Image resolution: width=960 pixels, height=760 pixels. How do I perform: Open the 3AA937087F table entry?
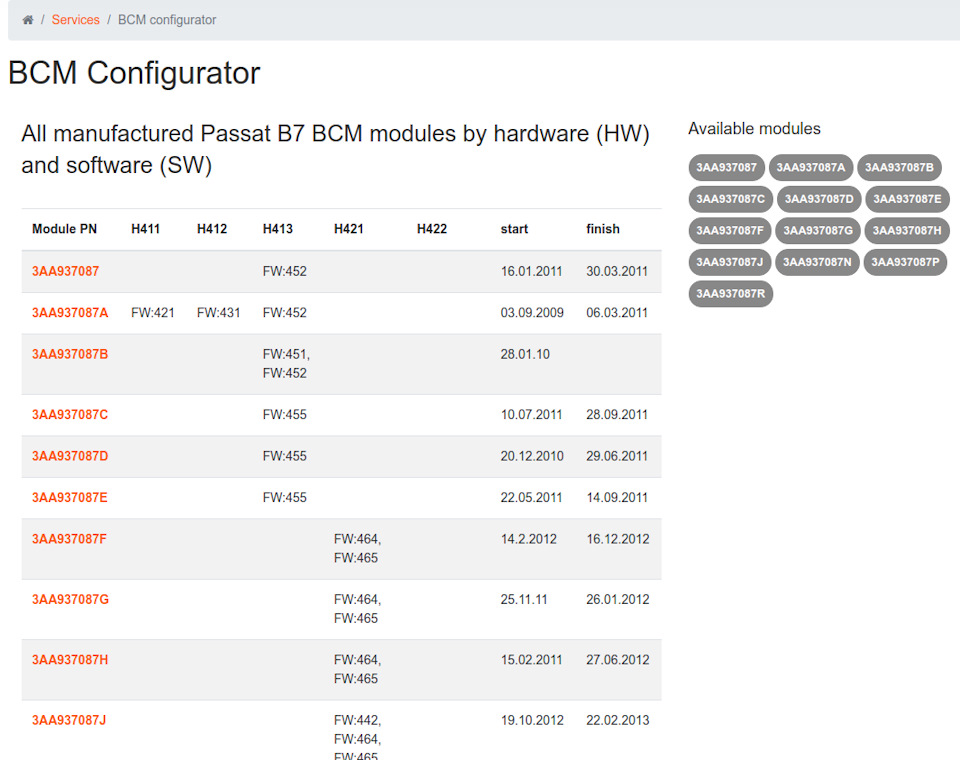69,539
